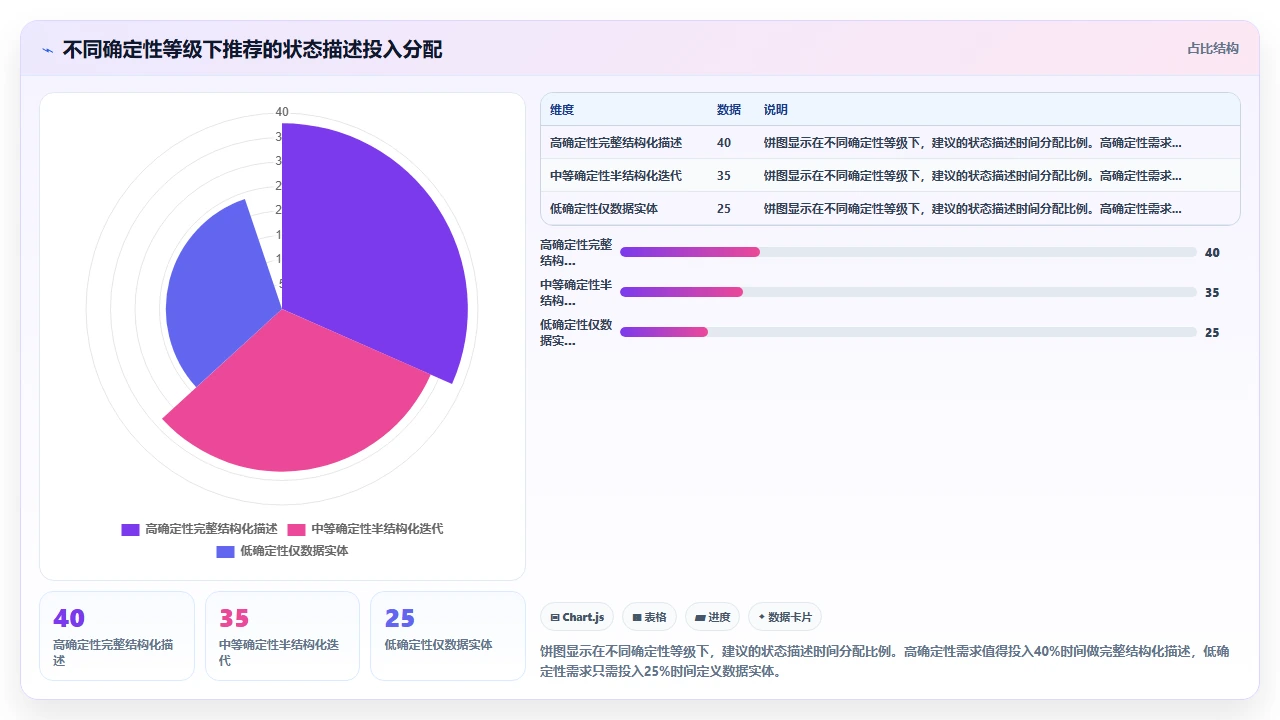This screenshot has width=1280, height=720.
Task: Toggle the purple 高确定性完整结构化描述 legend item
Action: click(199, 529)
